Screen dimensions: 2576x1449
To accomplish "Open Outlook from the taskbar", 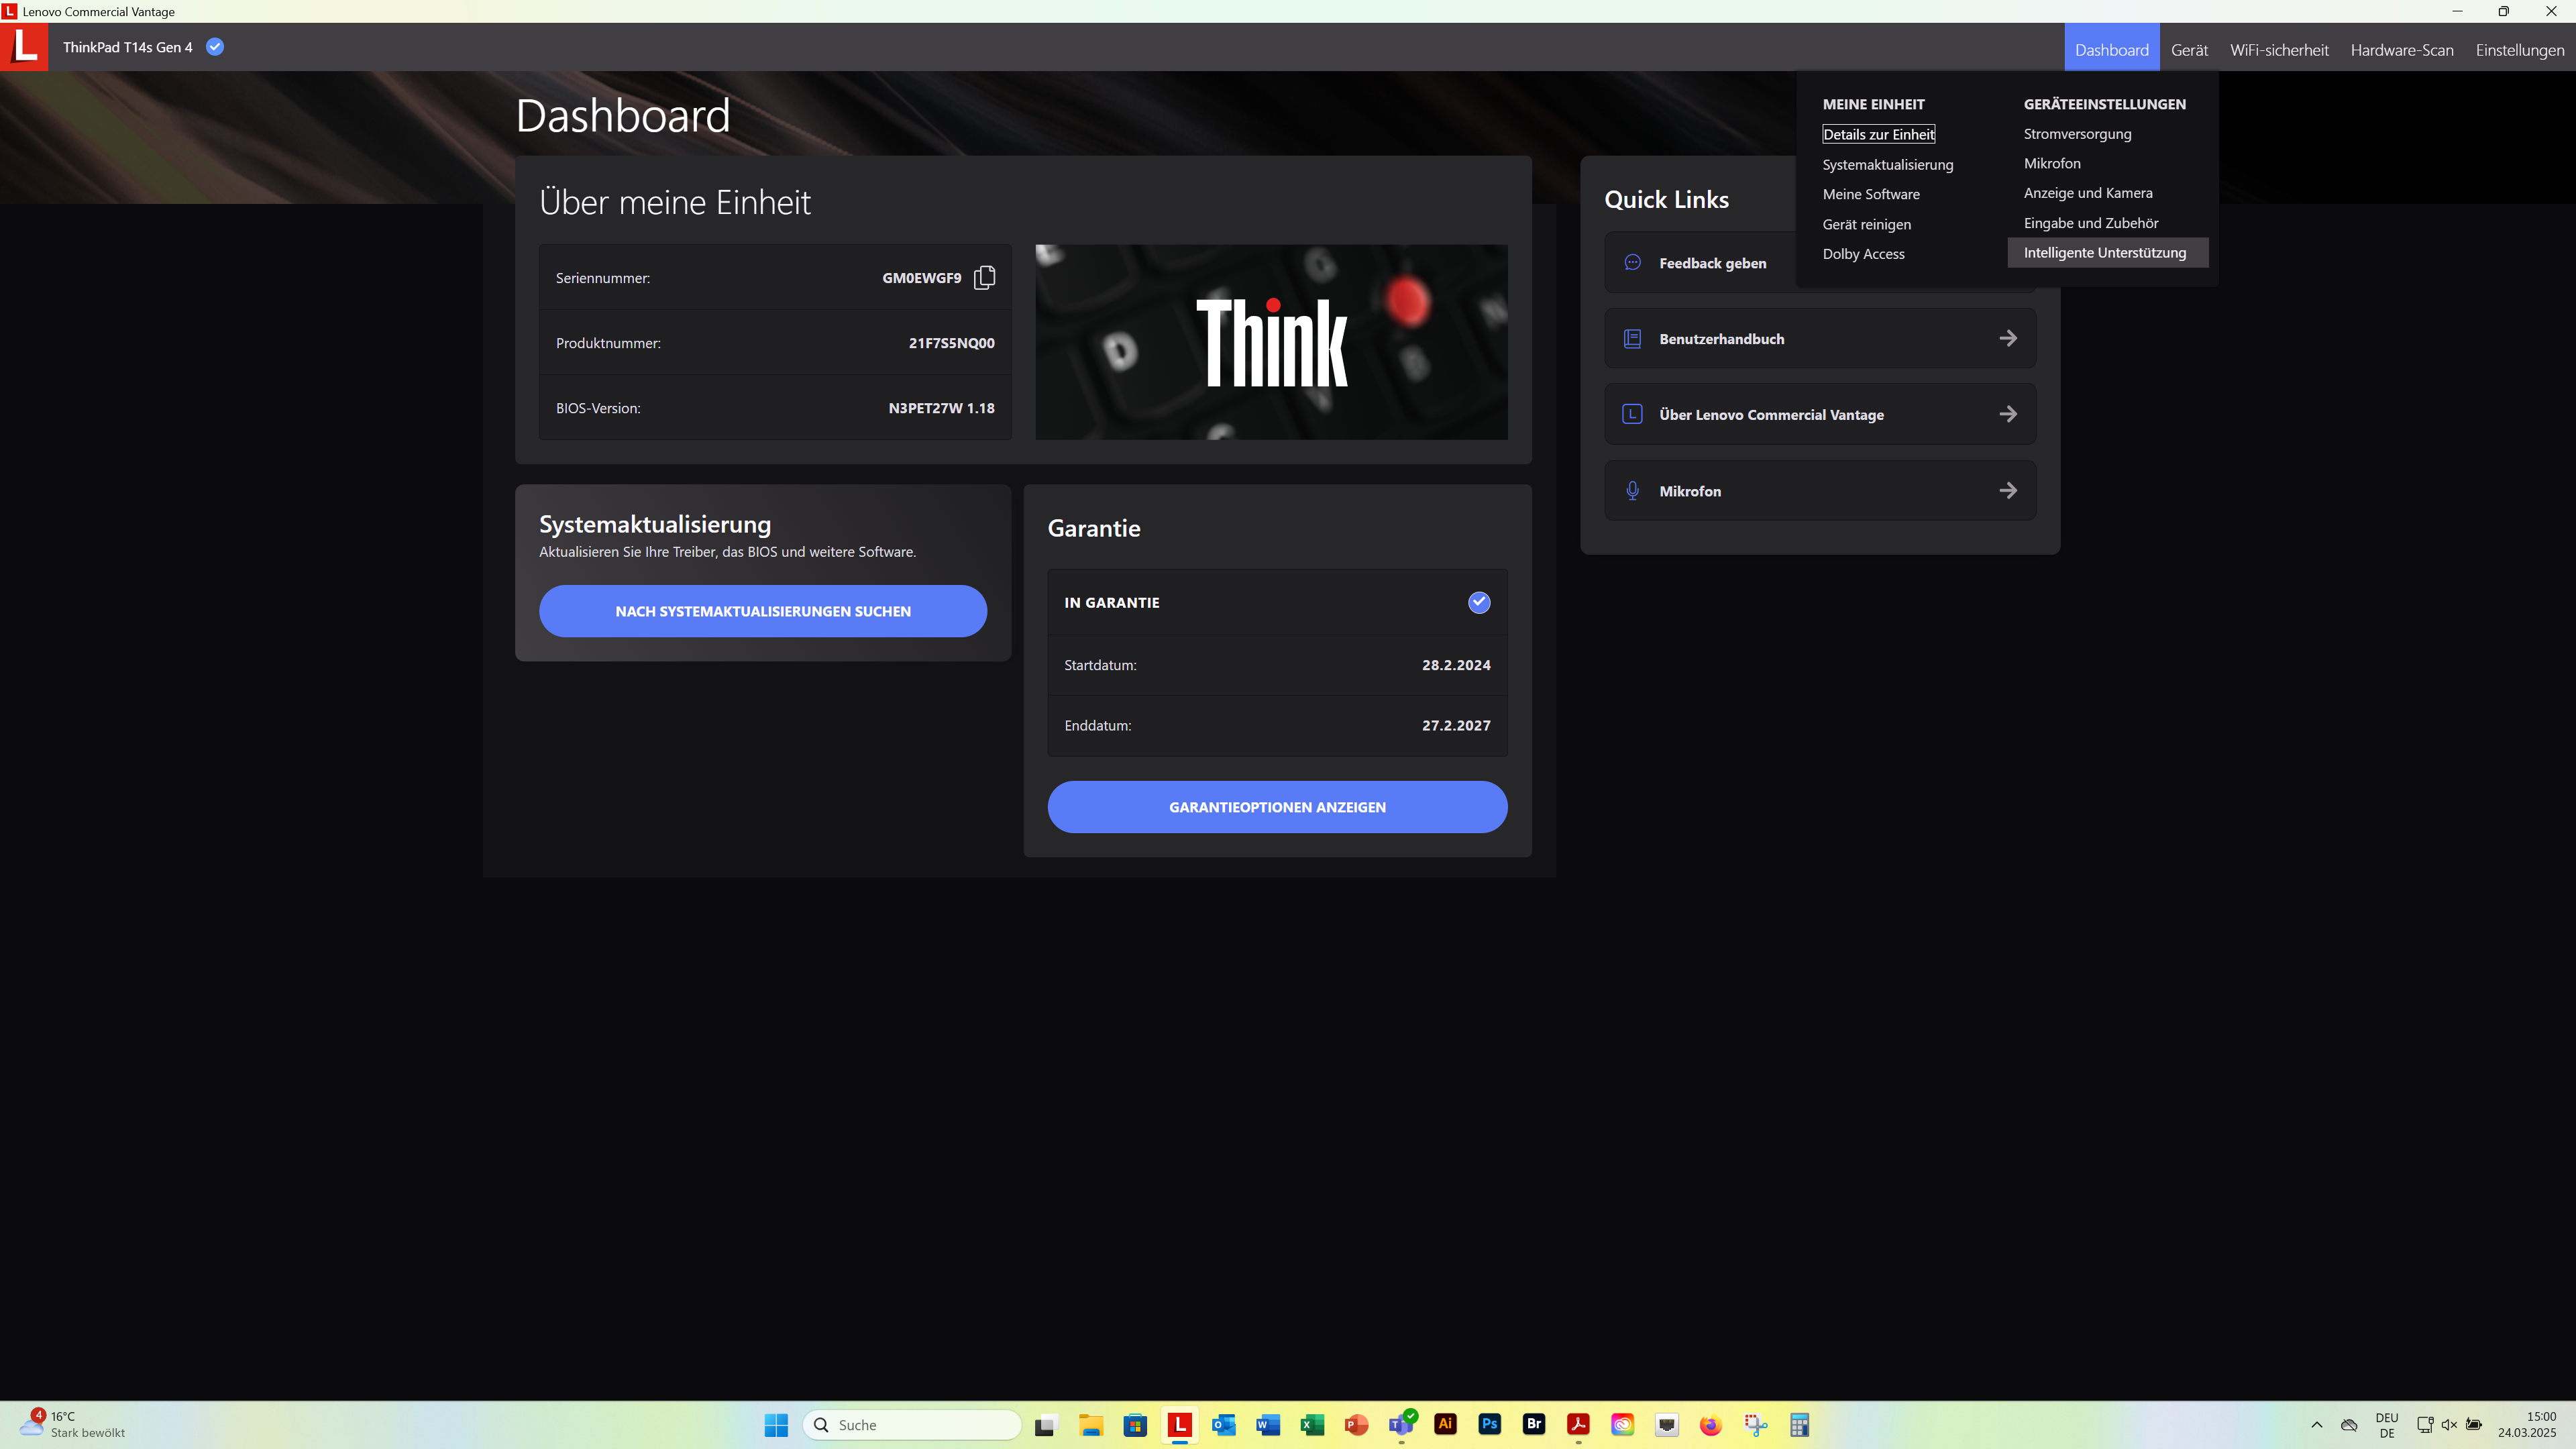I will [1224, 1424].
